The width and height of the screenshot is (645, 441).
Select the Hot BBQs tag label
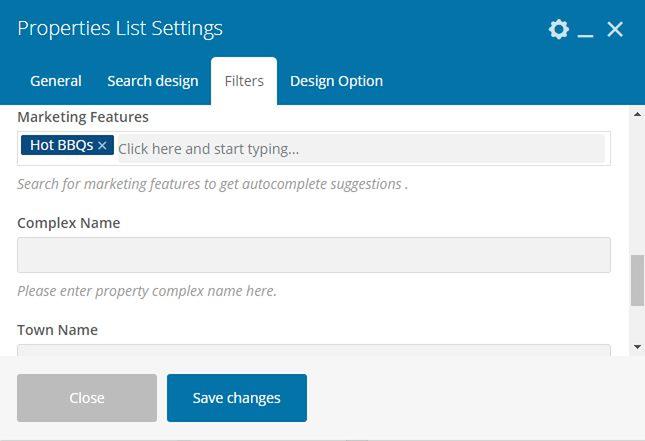pyautogui.click(x=61, y=146)
